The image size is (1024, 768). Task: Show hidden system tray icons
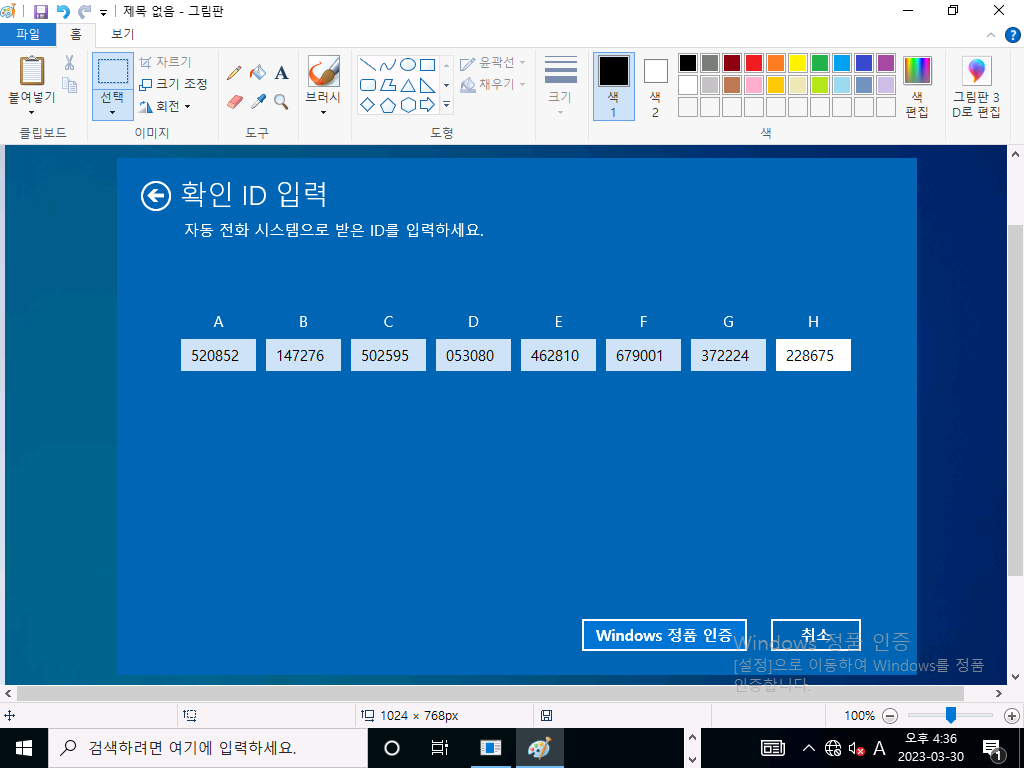coord(808,748)
